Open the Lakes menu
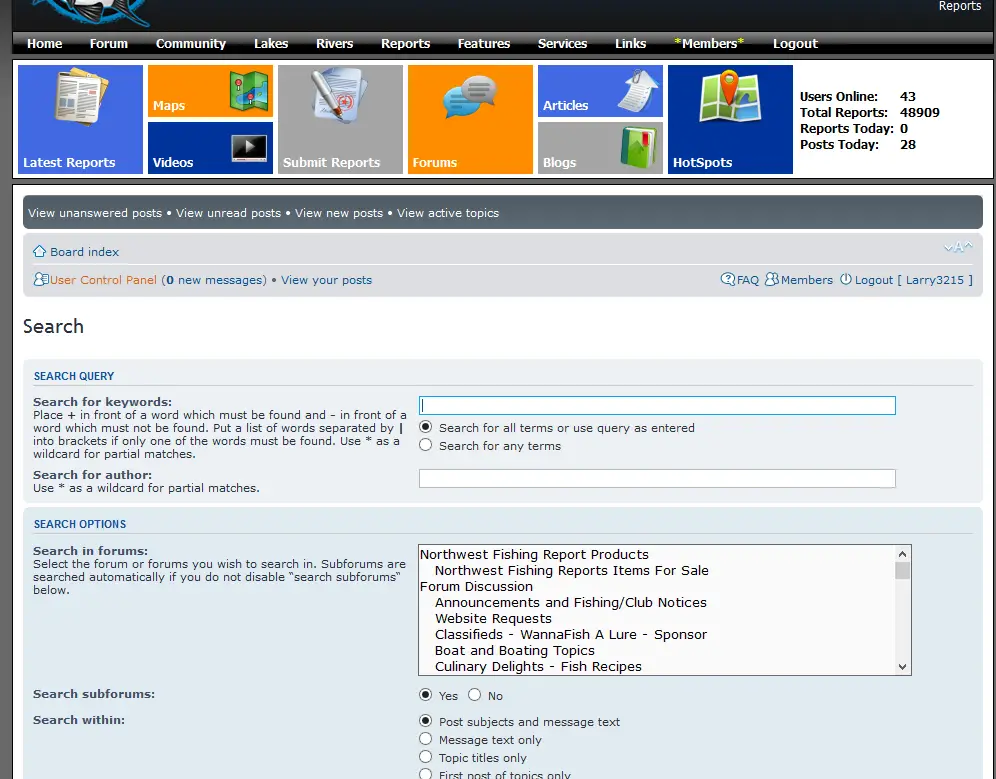This screenshot has width=996, height=779. [x=271, y=44]
